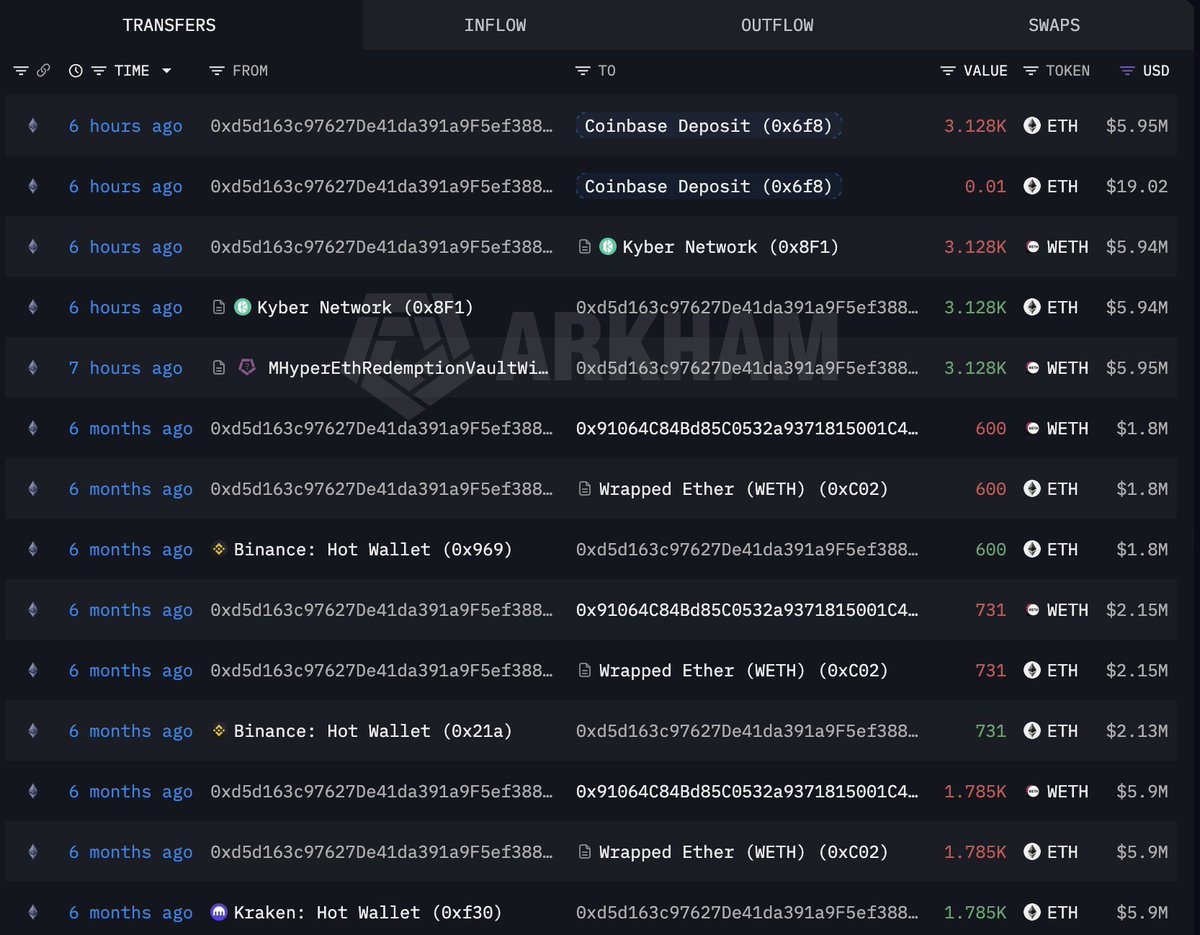Switch to the TRANSFERS tab
Image resolution: width=1200 pixels, height=935 pixels.
(169, 25)
